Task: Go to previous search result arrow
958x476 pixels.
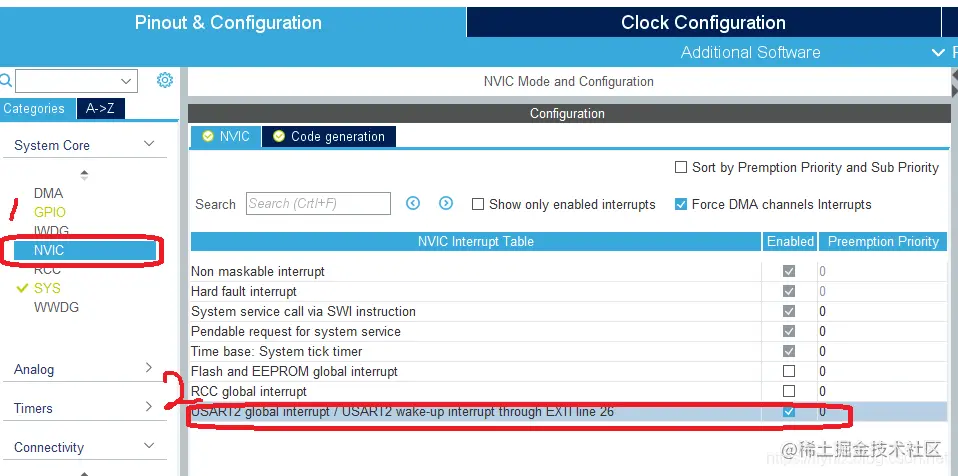Action: tap(413, 203)
